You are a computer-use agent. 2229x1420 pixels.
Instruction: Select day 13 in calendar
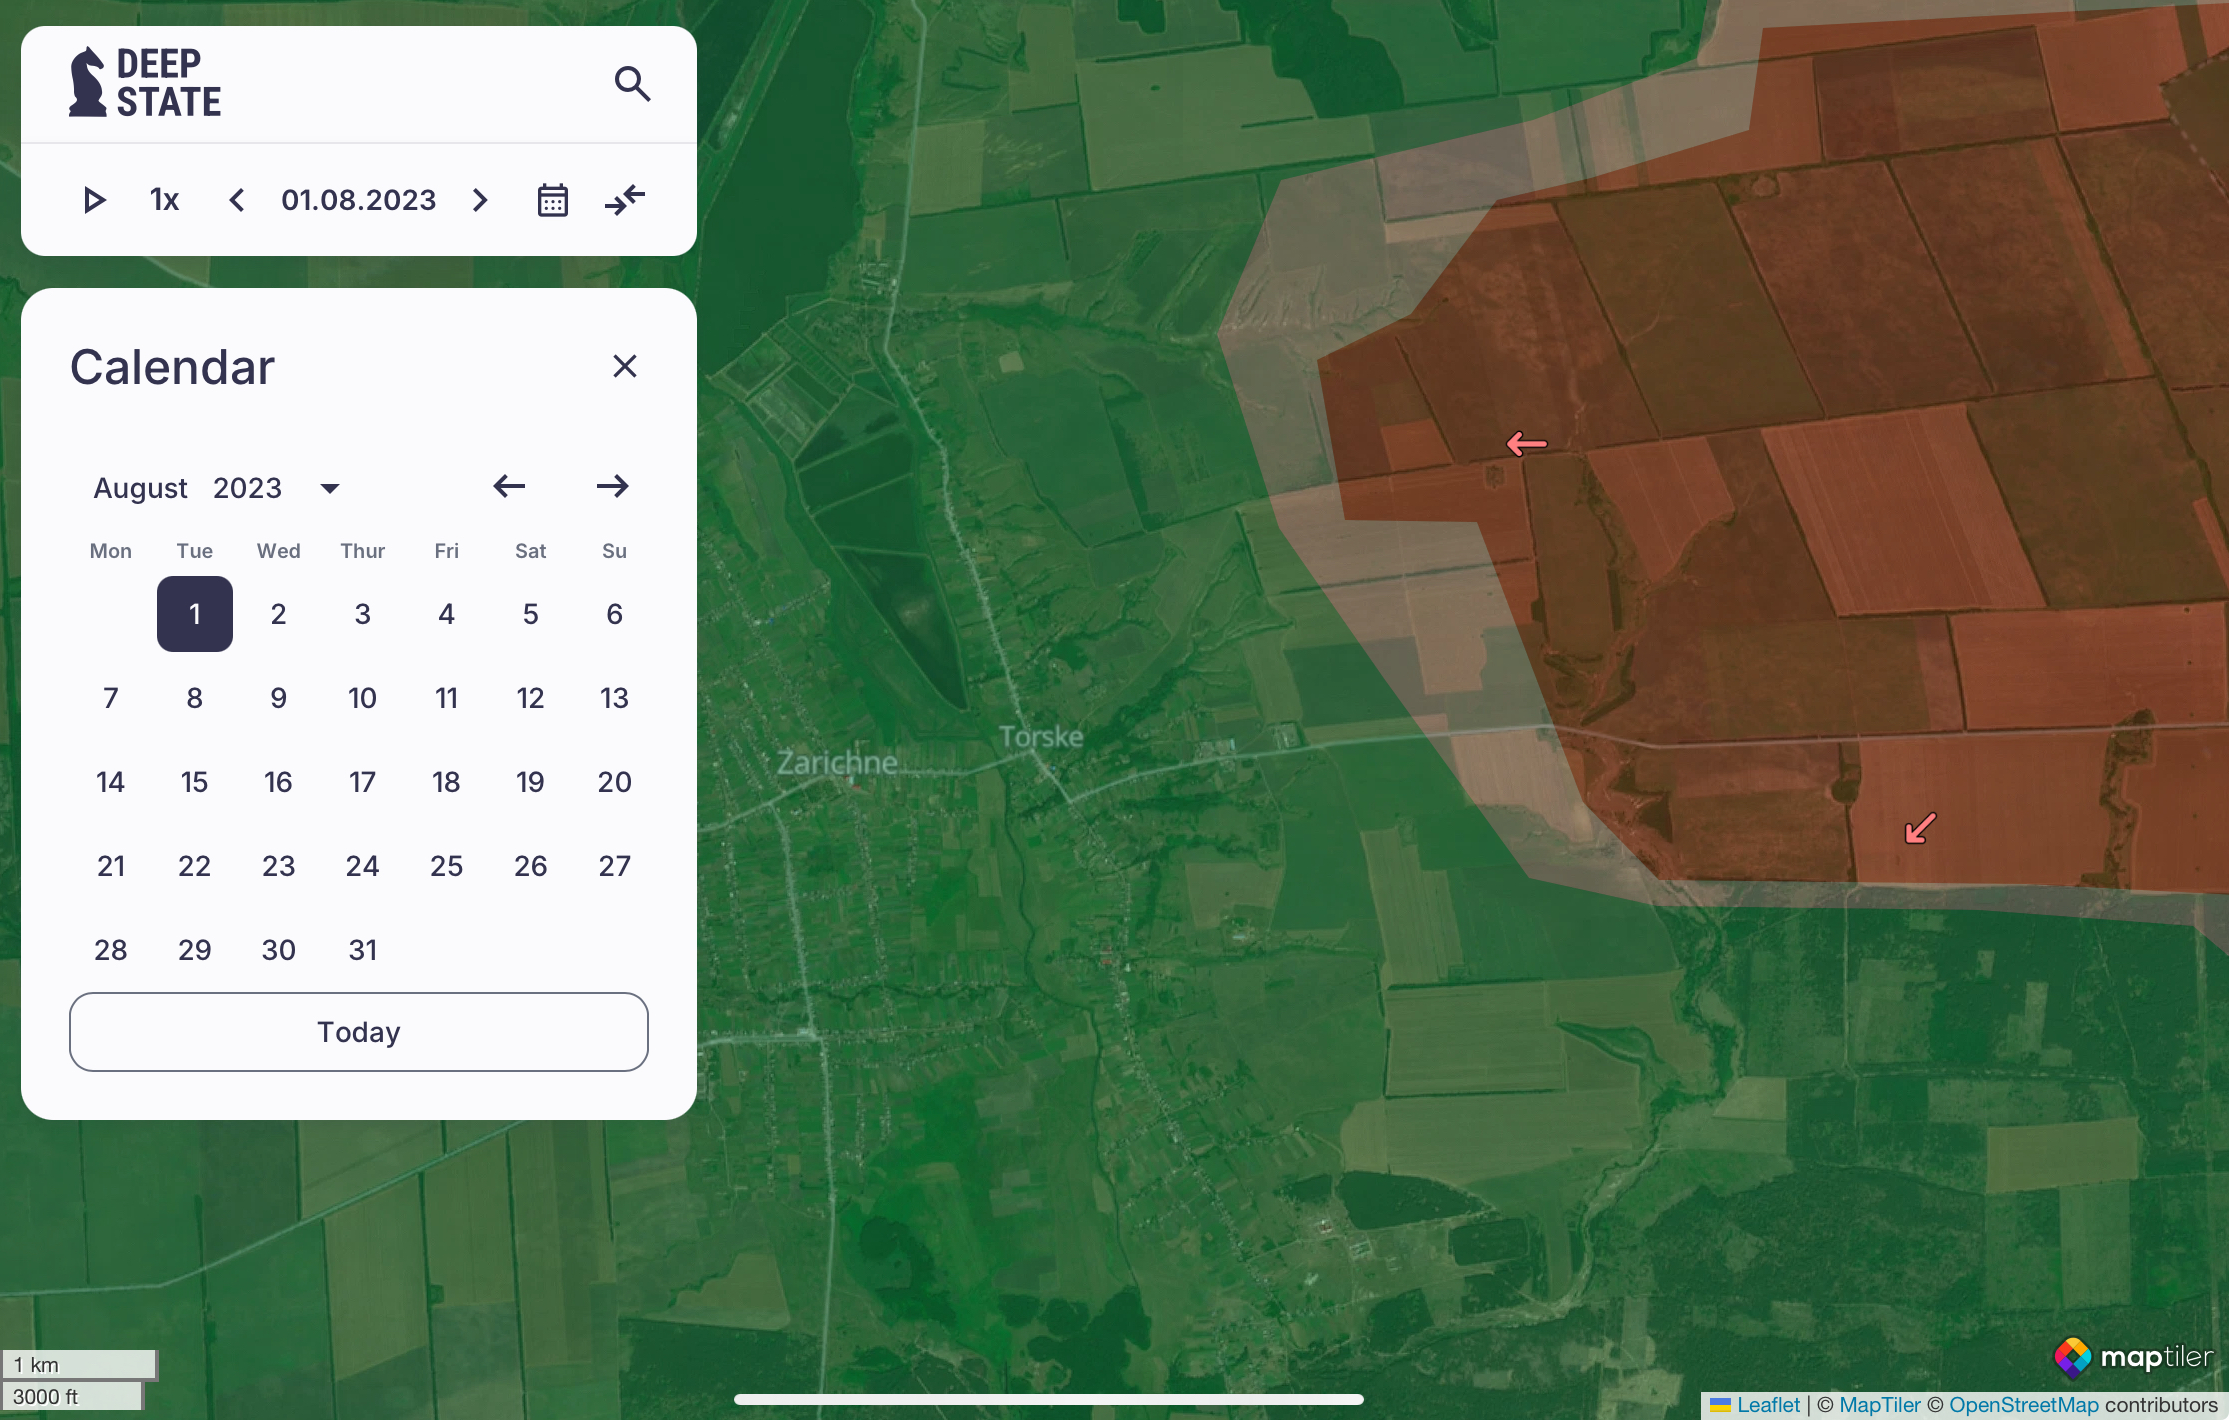tap(615, 698)
